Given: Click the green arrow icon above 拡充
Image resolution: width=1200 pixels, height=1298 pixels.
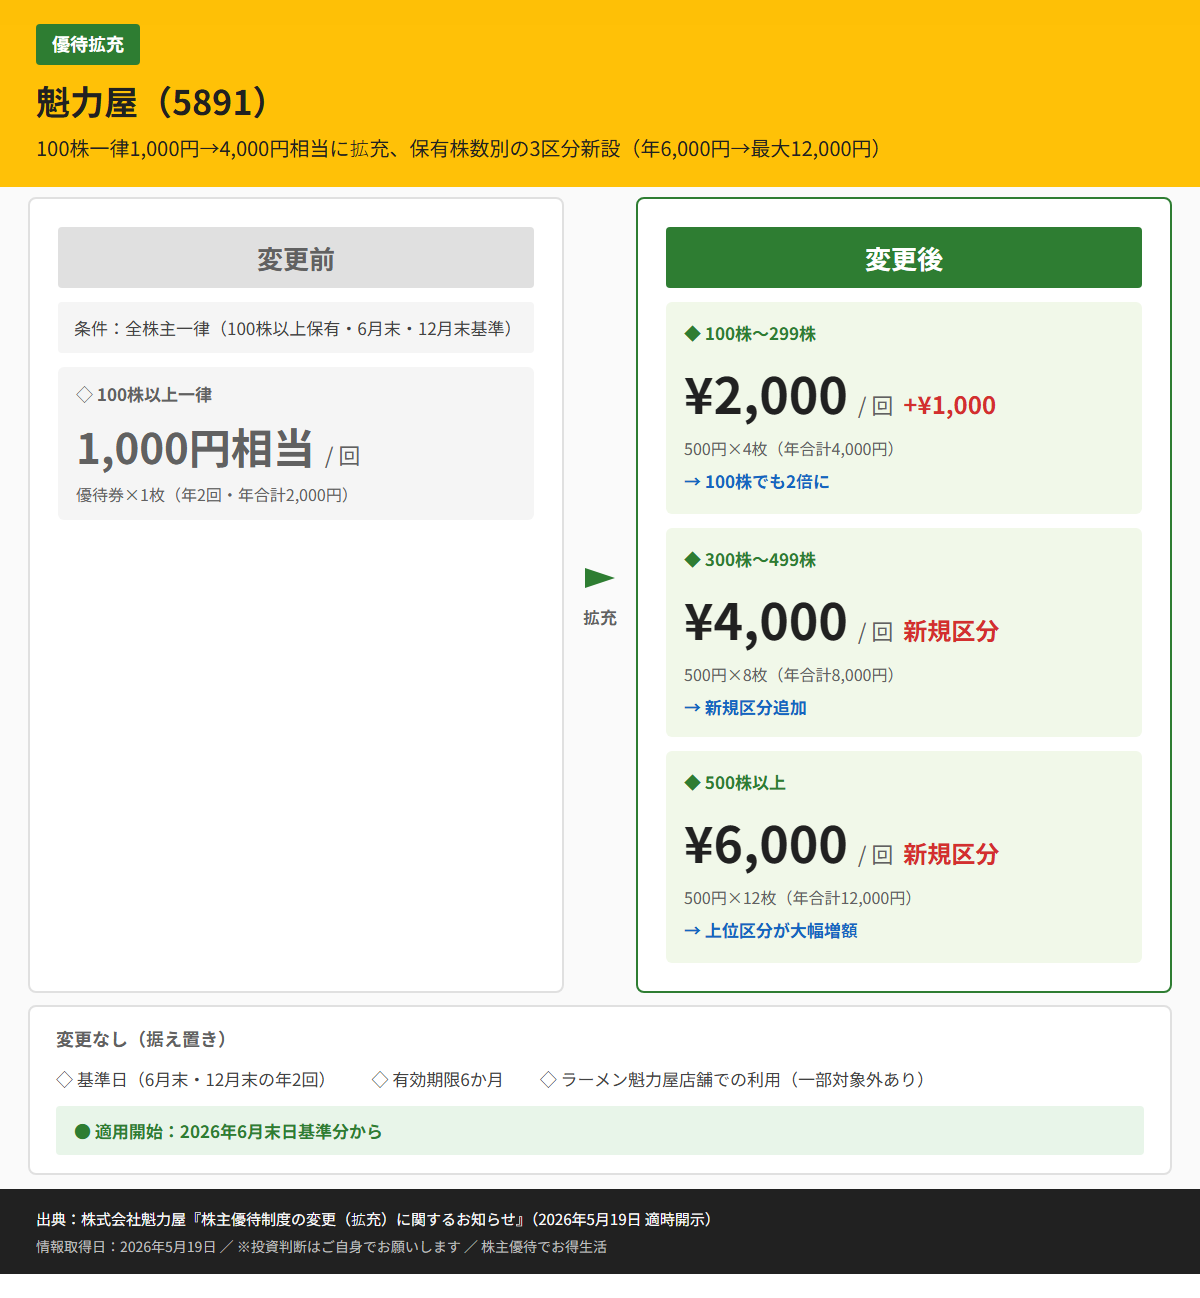Looking at the screenshot, I should coord(599,578).
